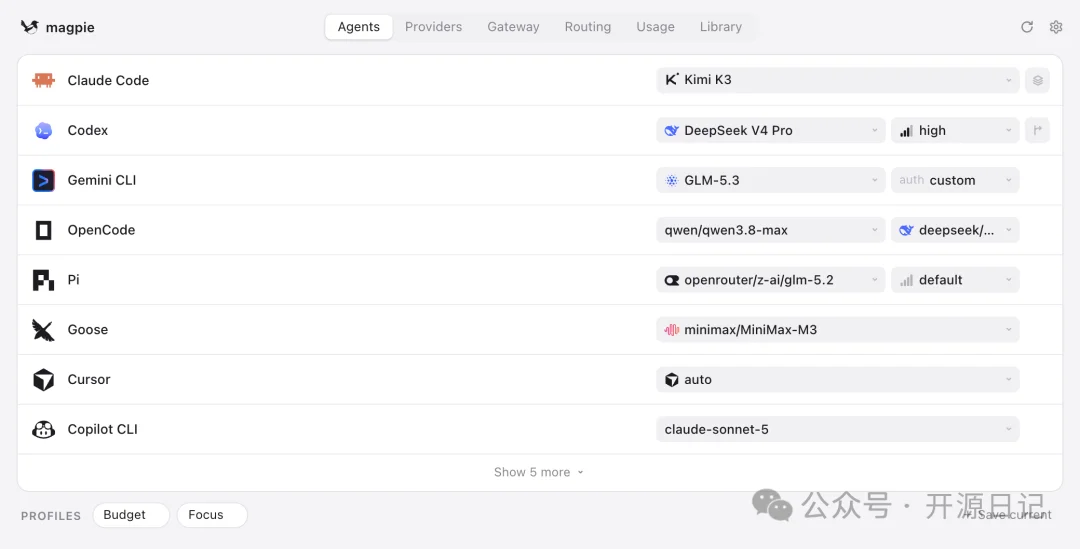Click the Claude Code agent icon
Image resolution: width=1080 pixels, height=549 pixels.
[x=43, y=81]
